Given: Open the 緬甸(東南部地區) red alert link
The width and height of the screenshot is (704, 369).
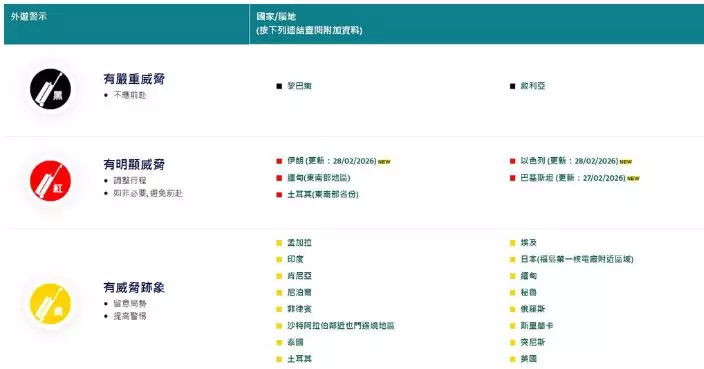Looking at the screenshot, I should (x=319, y=178).
